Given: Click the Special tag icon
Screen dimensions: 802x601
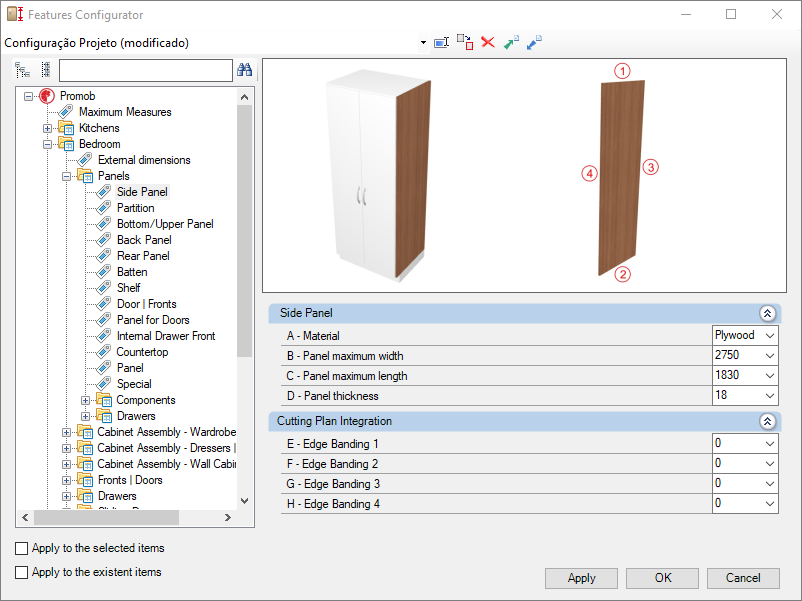Looking at the screenshot, I should tap(104, 384).
